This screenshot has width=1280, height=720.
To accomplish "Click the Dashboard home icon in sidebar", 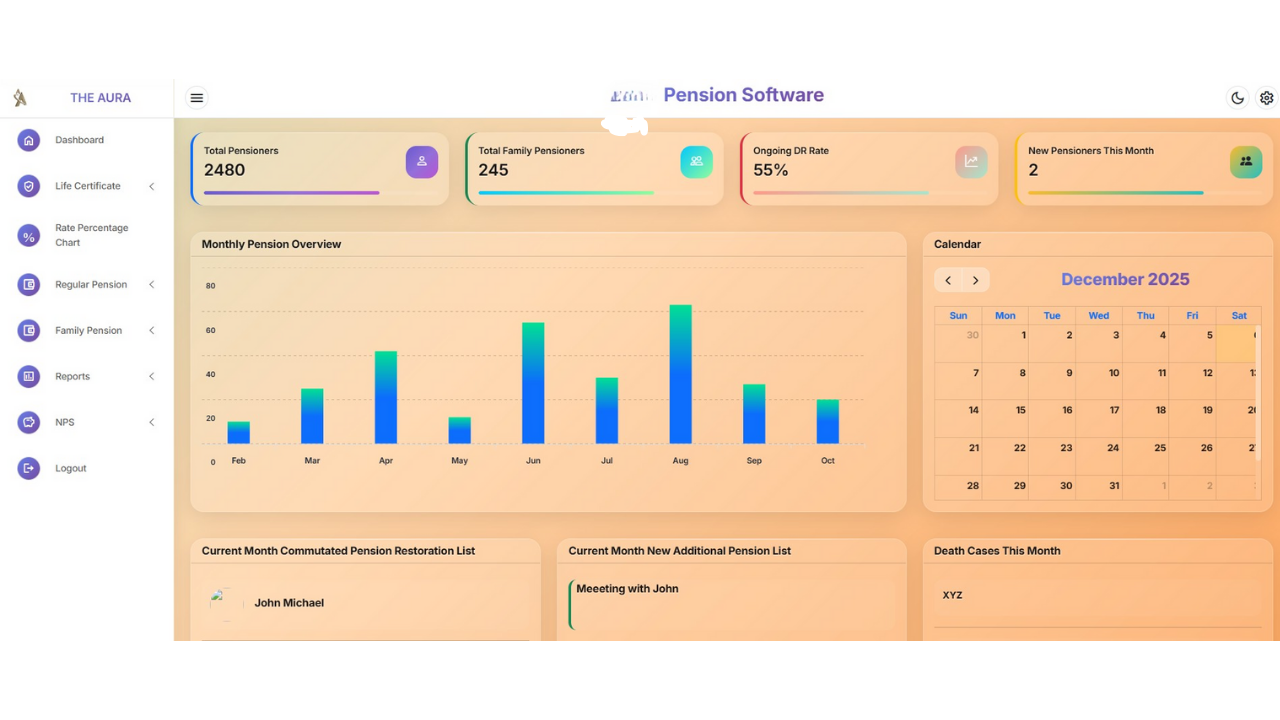I will pos(29,140).
